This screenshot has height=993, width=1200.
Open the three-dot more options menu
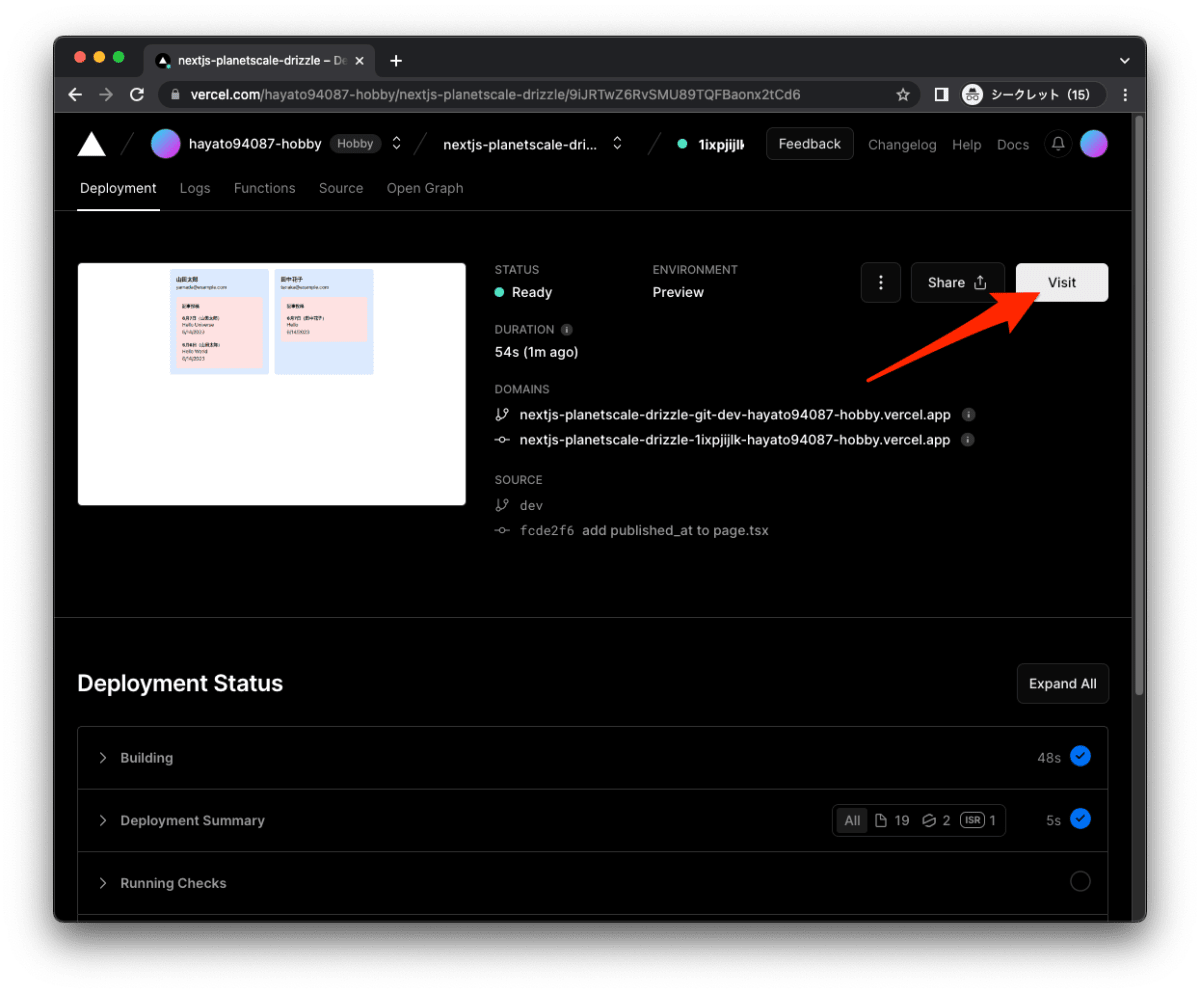(x=881, y=283)
